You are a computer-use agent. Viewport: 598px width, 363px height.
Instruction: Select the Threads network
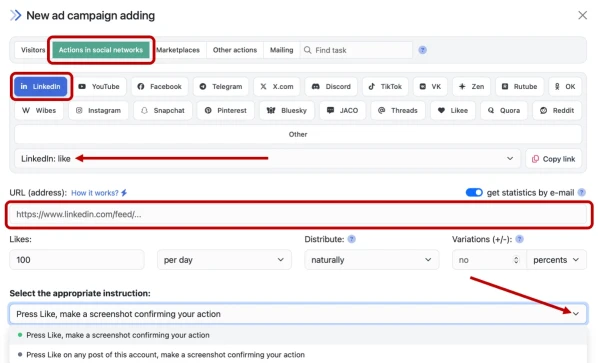pos(398,111)
